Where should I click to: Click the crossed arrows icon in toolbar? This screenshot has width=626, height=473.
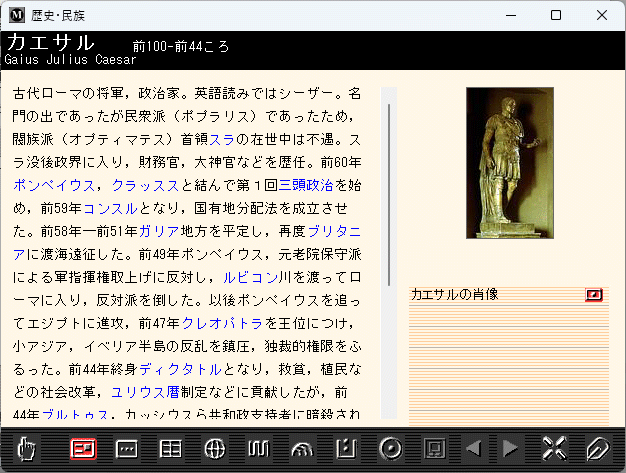point(553,449)
